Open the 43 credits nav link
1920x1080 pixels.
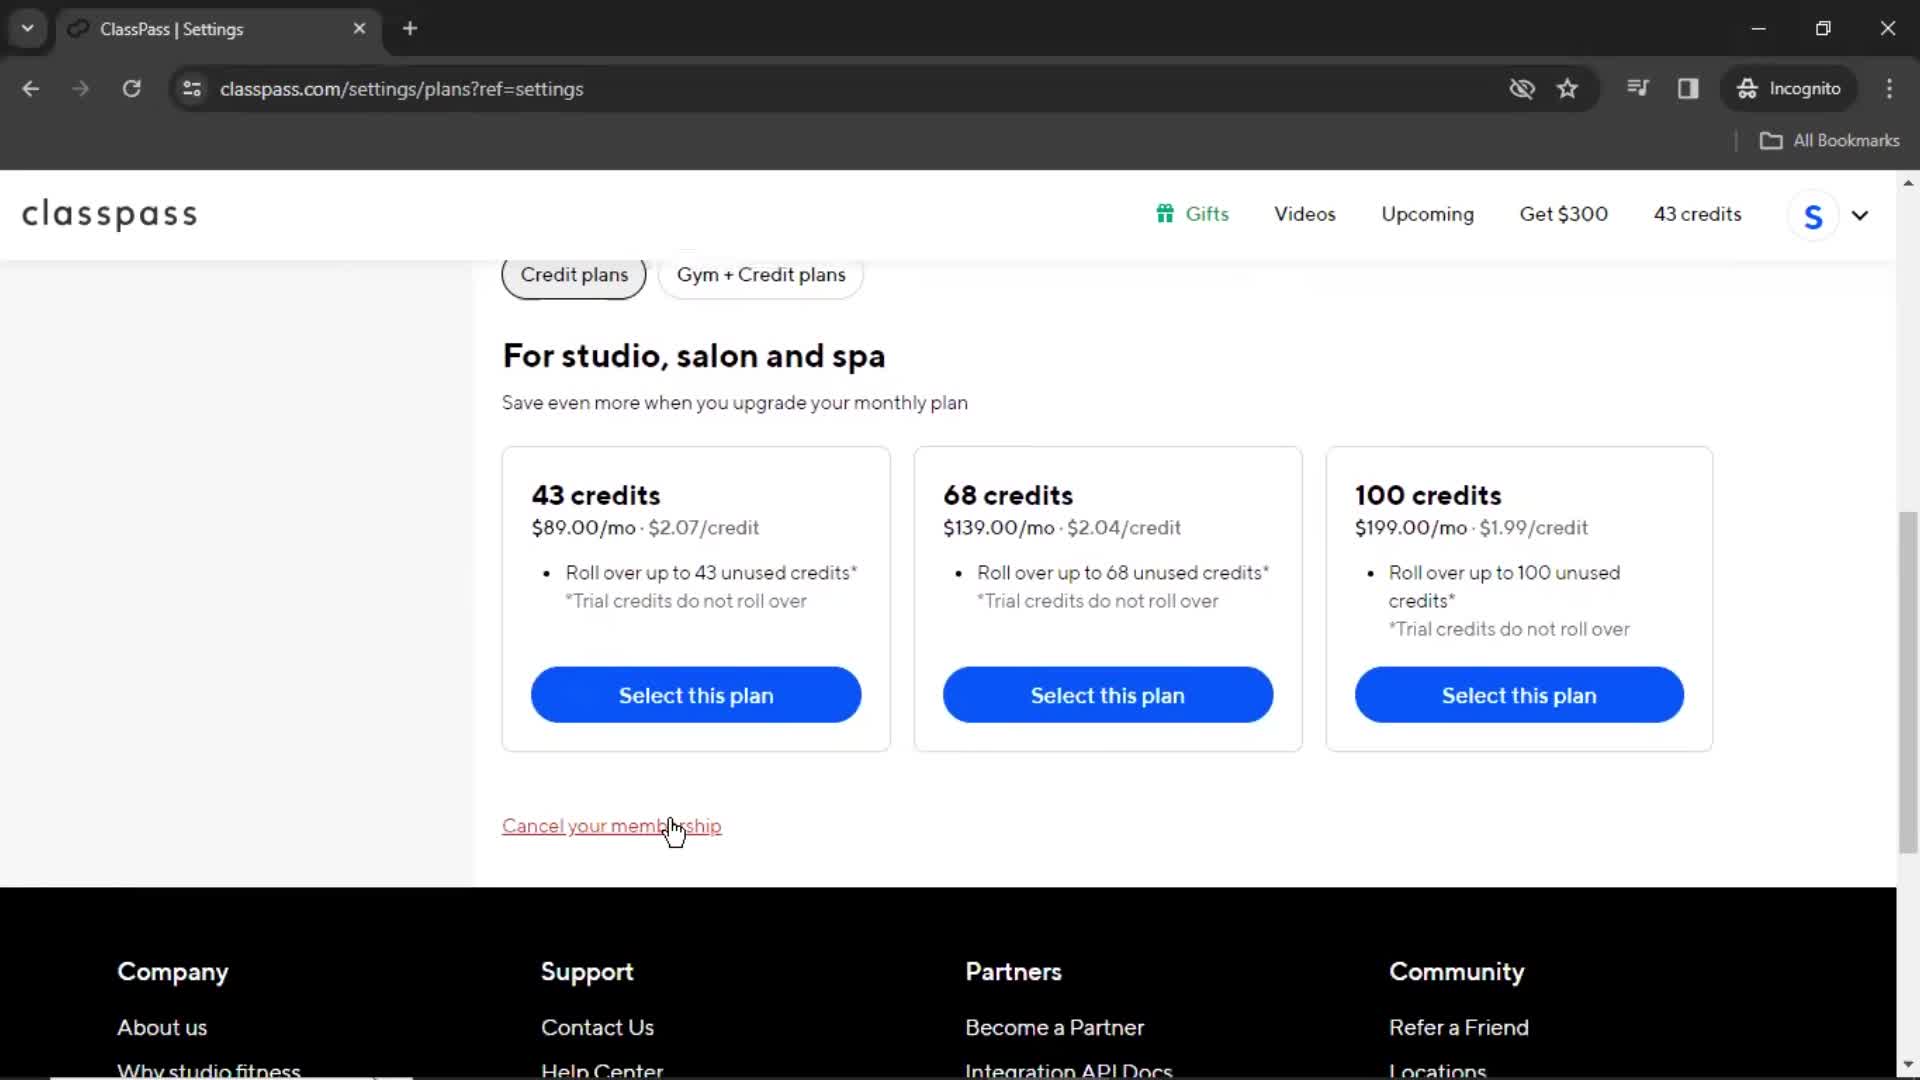1697,214
